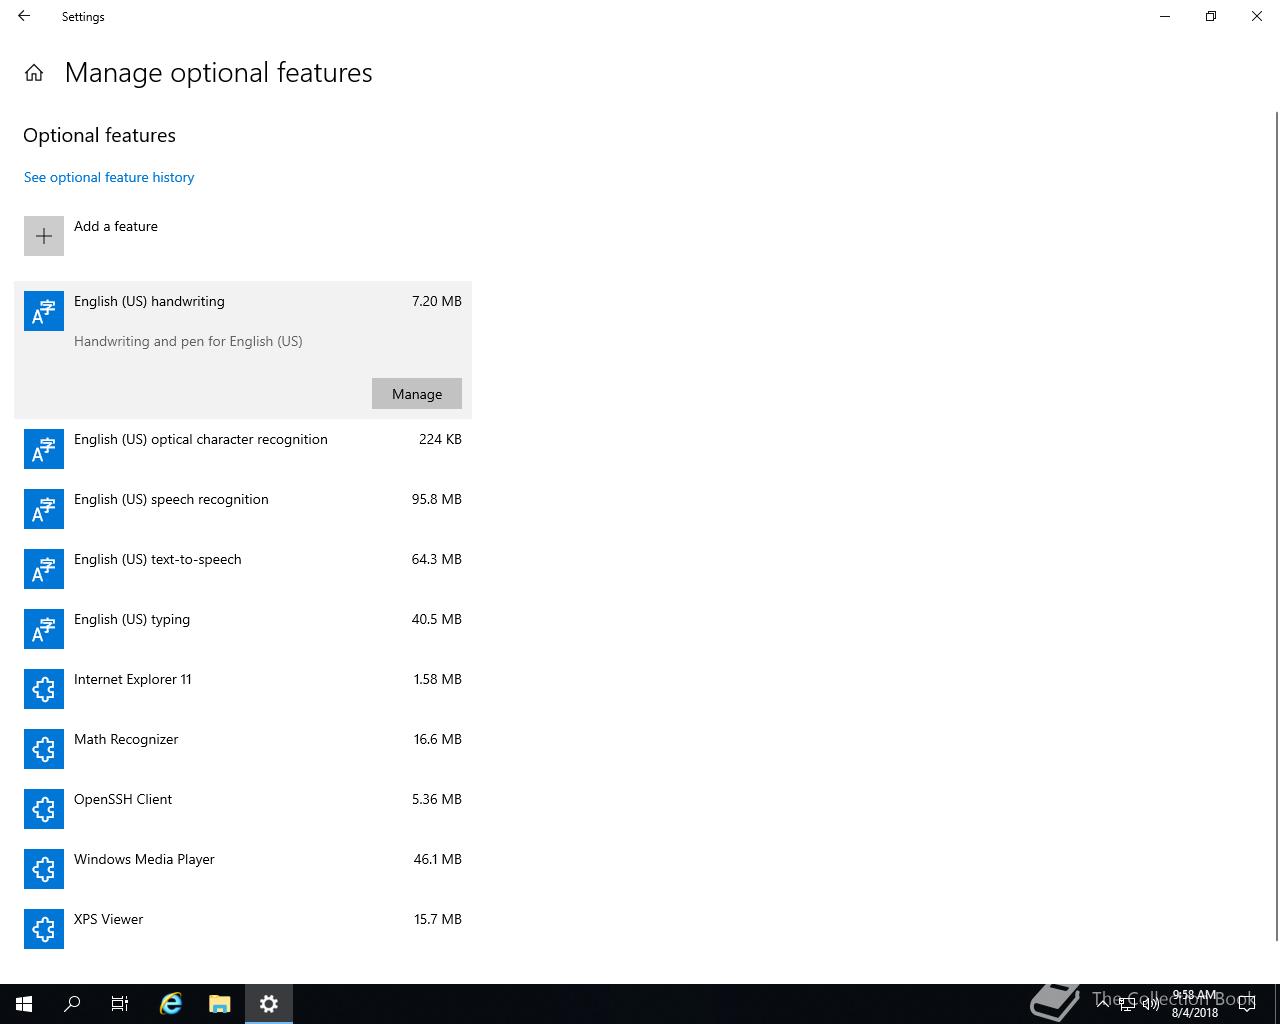Click the English (US) handwriting title
The image size is (1280, 1024).
(x=149, y=301)
